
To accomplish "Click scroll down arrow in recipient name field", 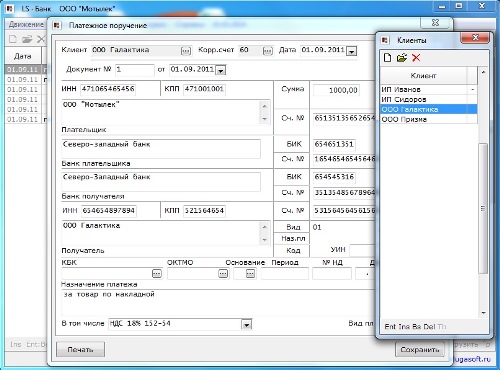I will (264, 240).
